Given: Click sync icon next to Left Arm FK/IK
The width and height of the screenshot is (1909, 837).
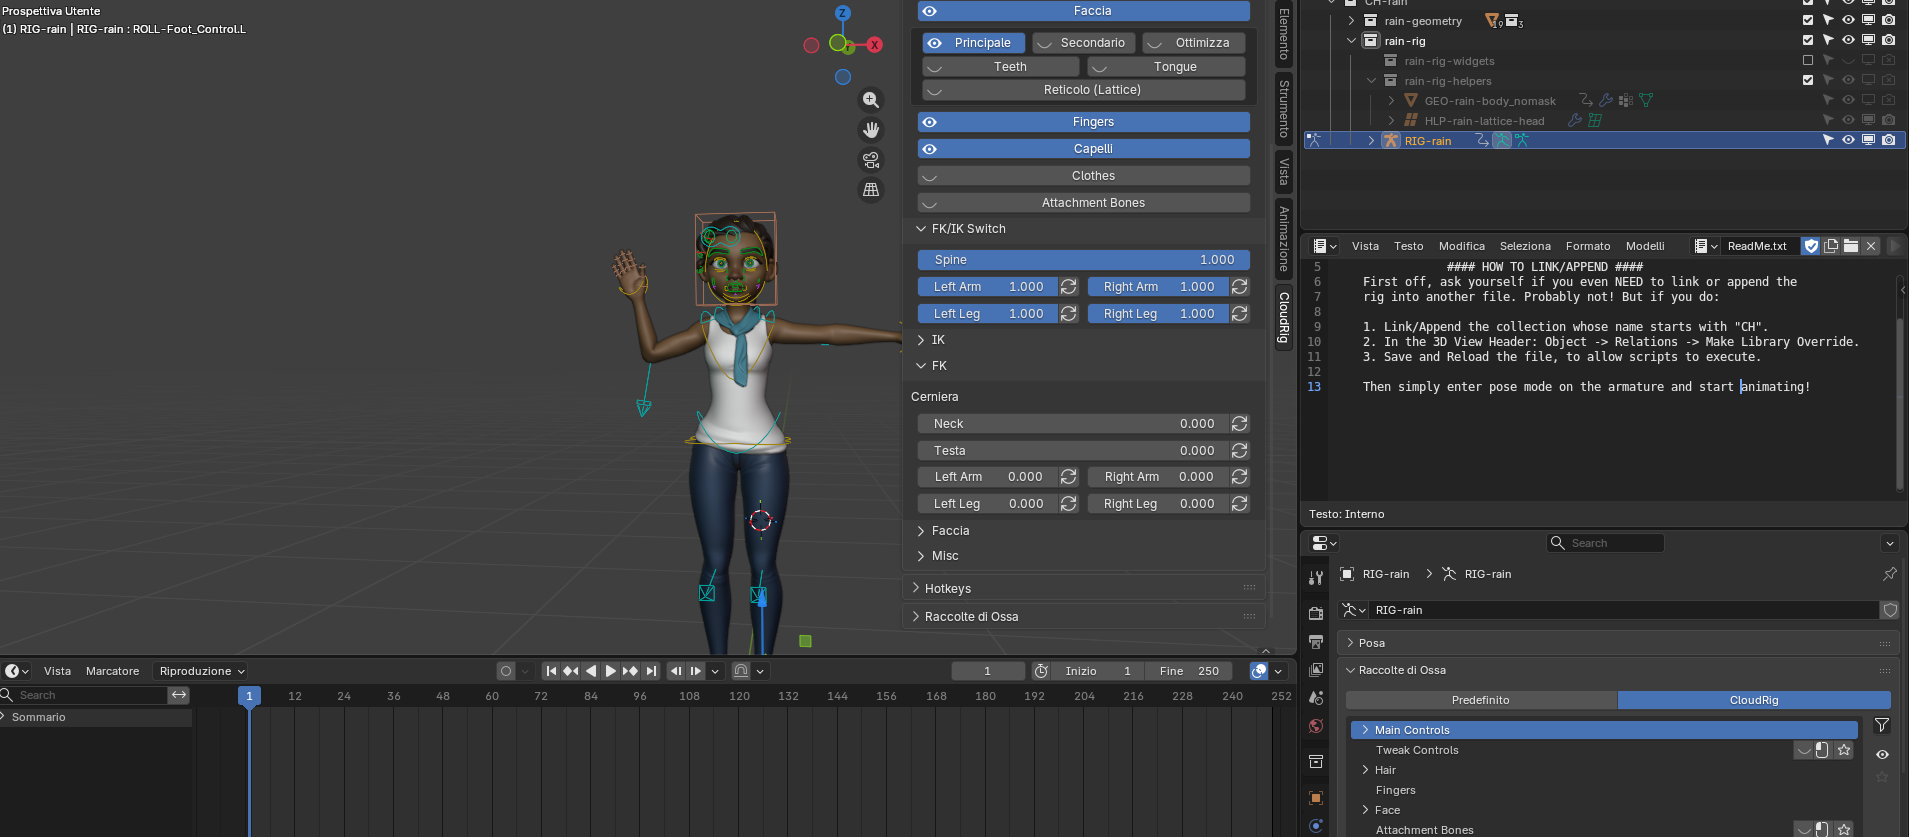Looking at the screenshot, I should pyautogui.click(x=1069, y=287).
